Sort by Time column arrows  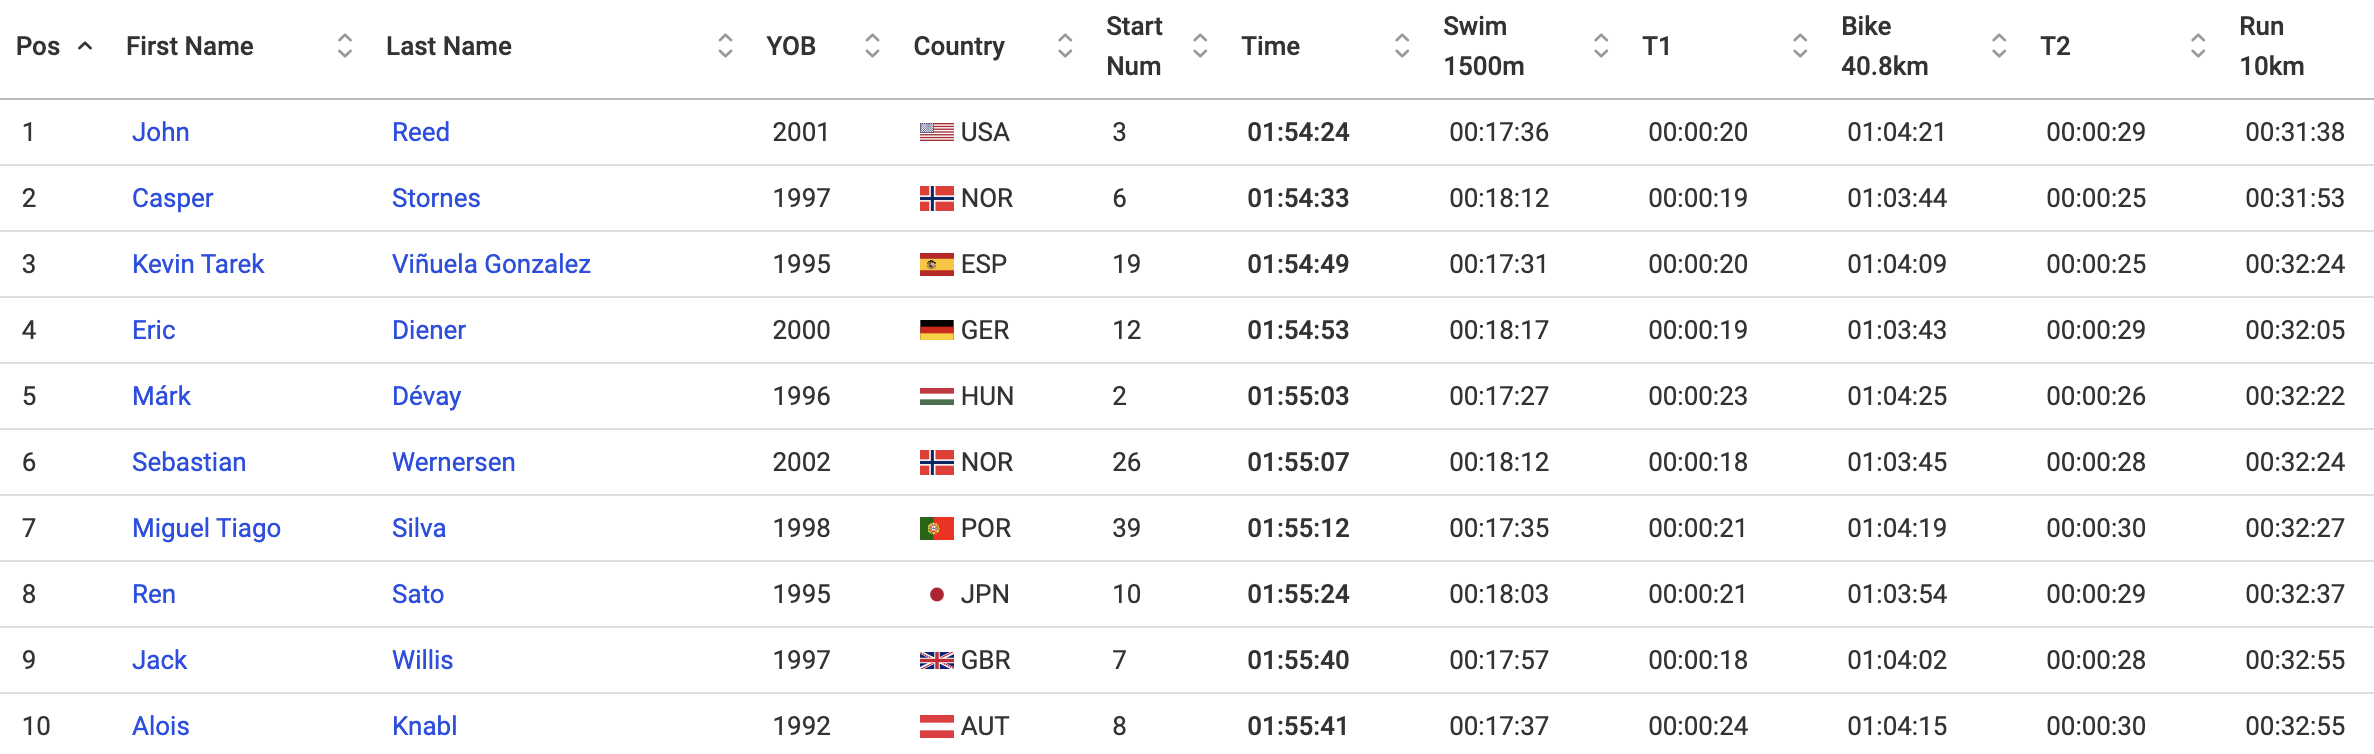[x=1402, y=46]
